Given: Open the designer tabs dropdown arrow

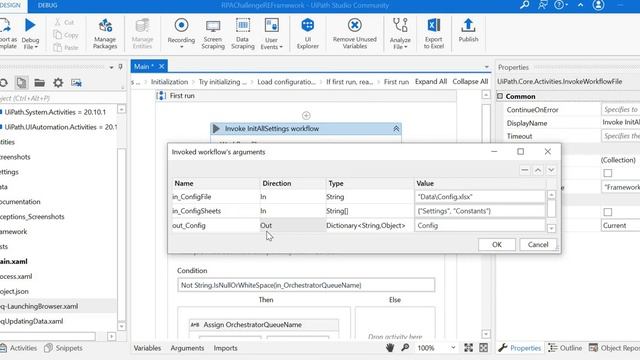Looking at the screenshot, I should (x=486, y=67).
